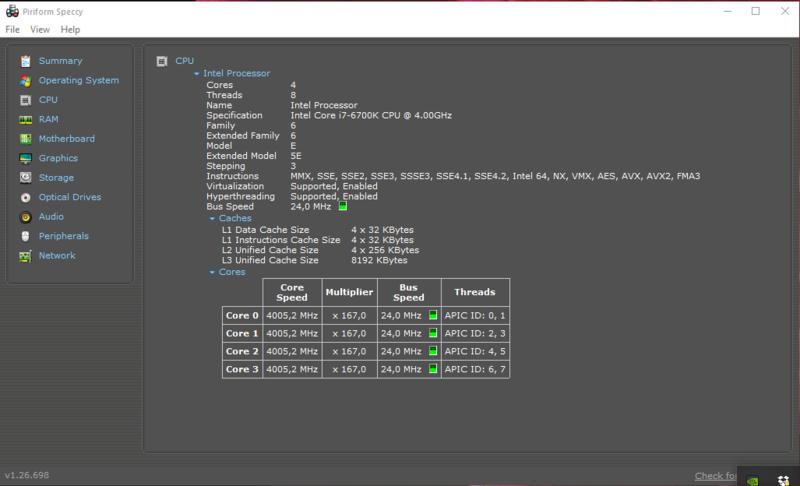Click the Motherboard icon in sidebar

tap(26, 139)
